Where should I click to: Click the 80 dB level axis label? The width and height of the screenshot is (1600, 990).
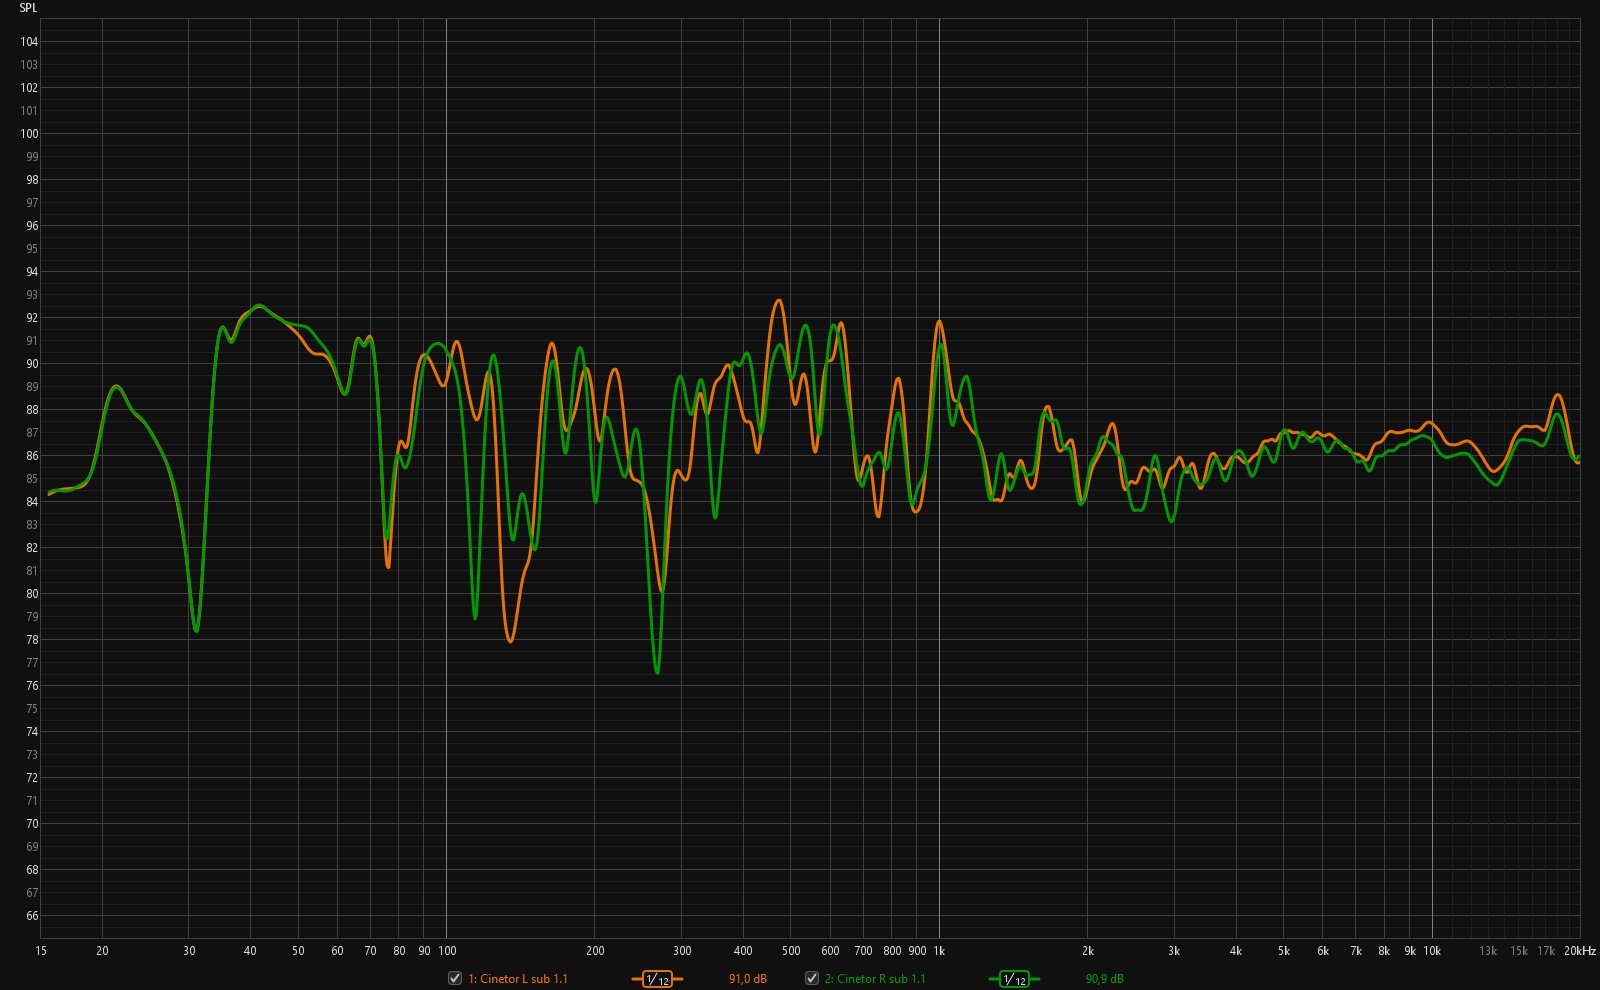32,594
